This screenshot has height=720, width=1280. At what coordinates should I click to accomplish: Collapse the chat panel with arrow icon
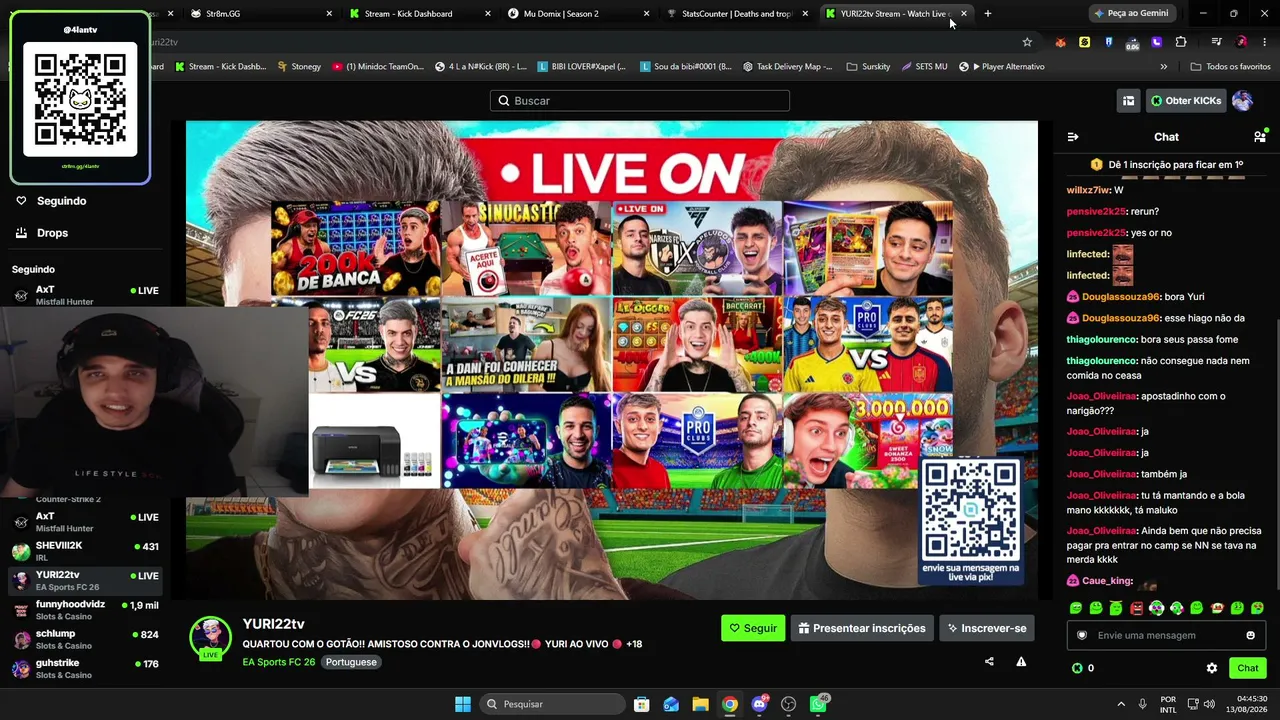[x=1073, y=137]
